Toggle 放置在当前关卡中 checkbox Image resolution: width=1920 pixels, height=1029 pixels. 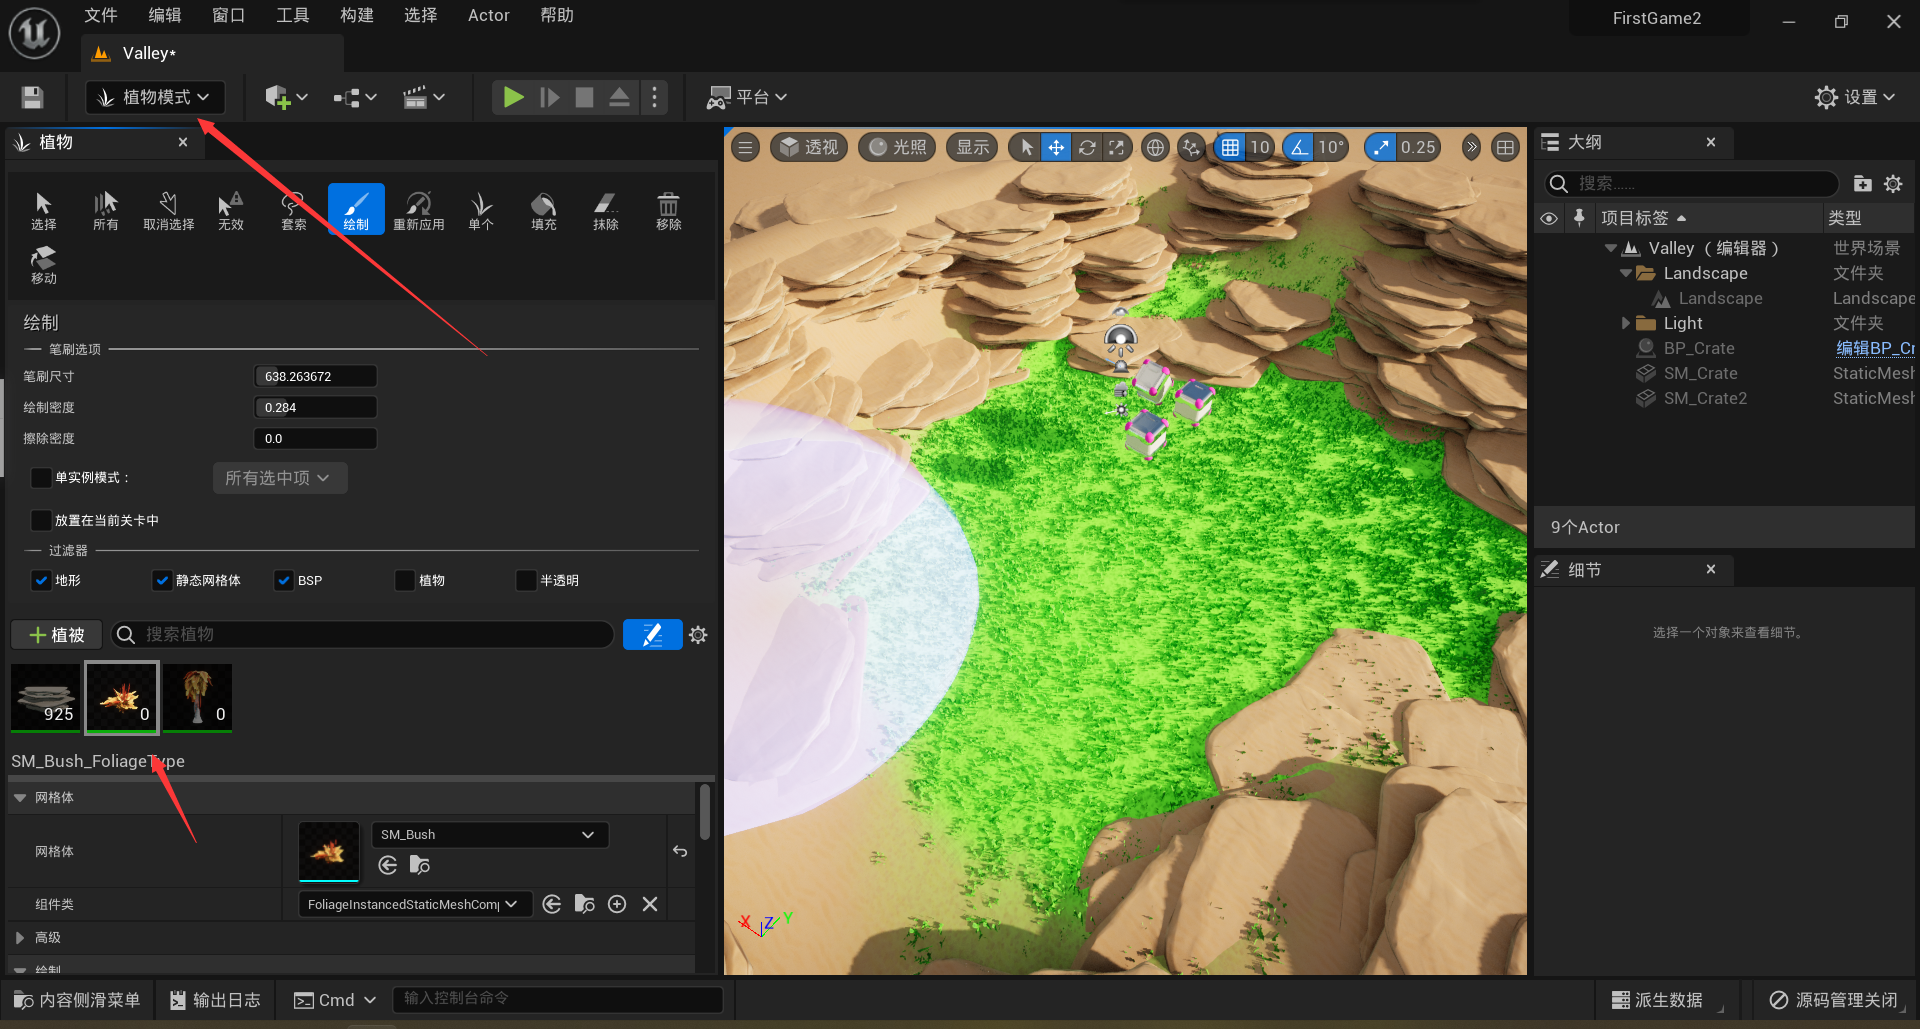(x=41, y=520)
